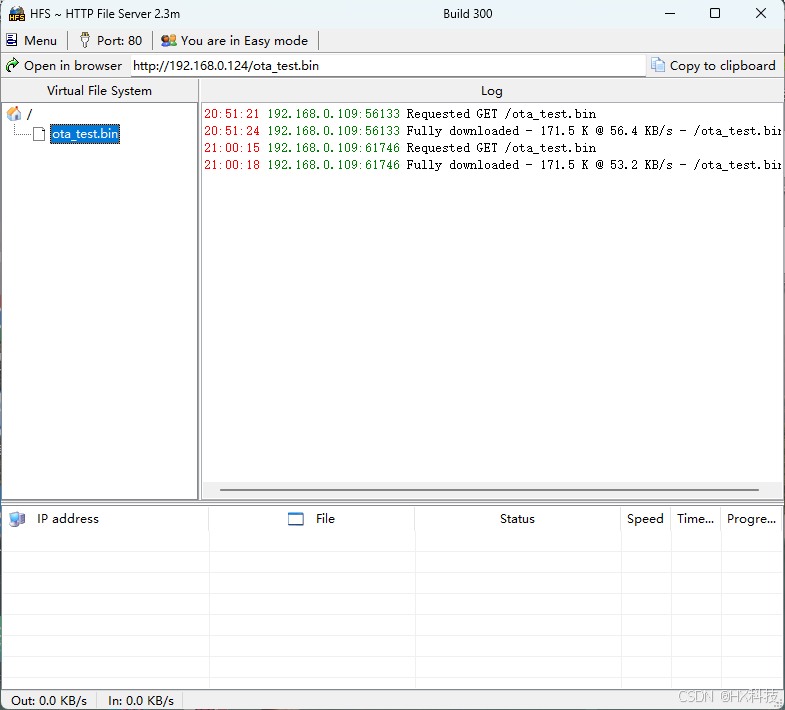Click the Menu icon in toolbar

12,40
